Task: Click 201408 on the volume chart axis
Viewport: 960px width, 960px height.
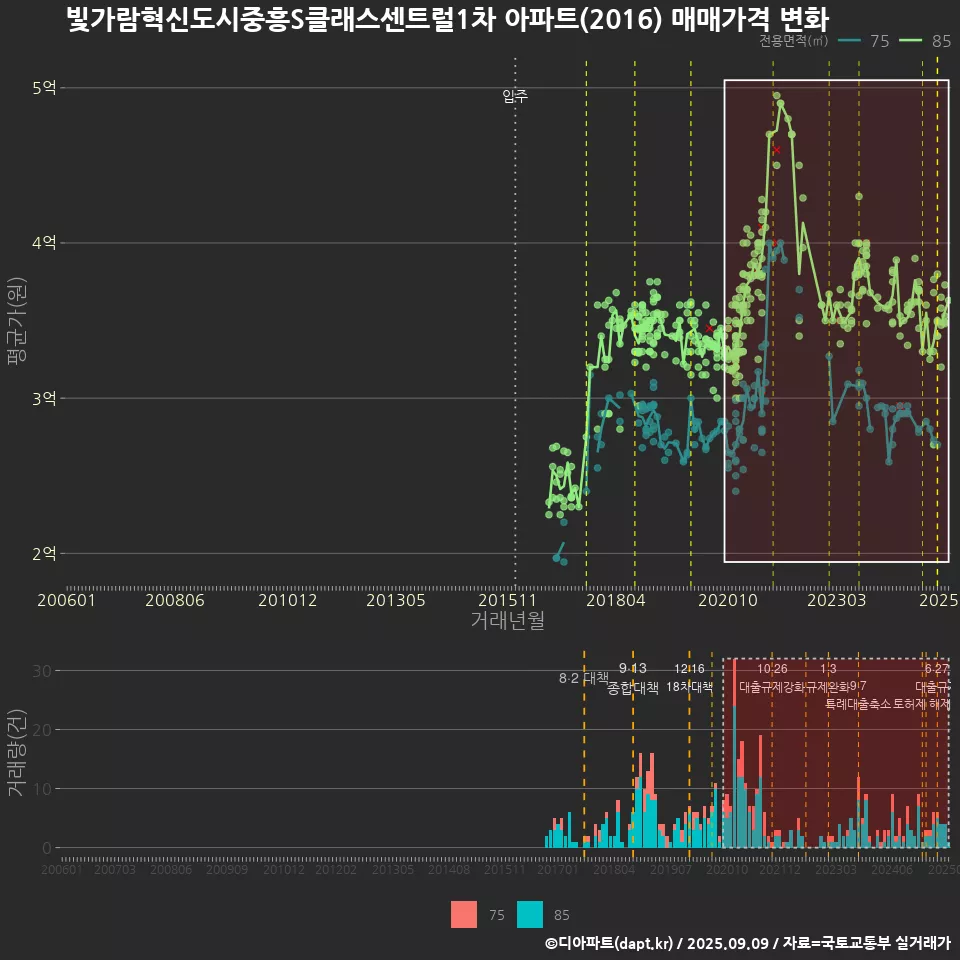Action: [x=449, y=869]
